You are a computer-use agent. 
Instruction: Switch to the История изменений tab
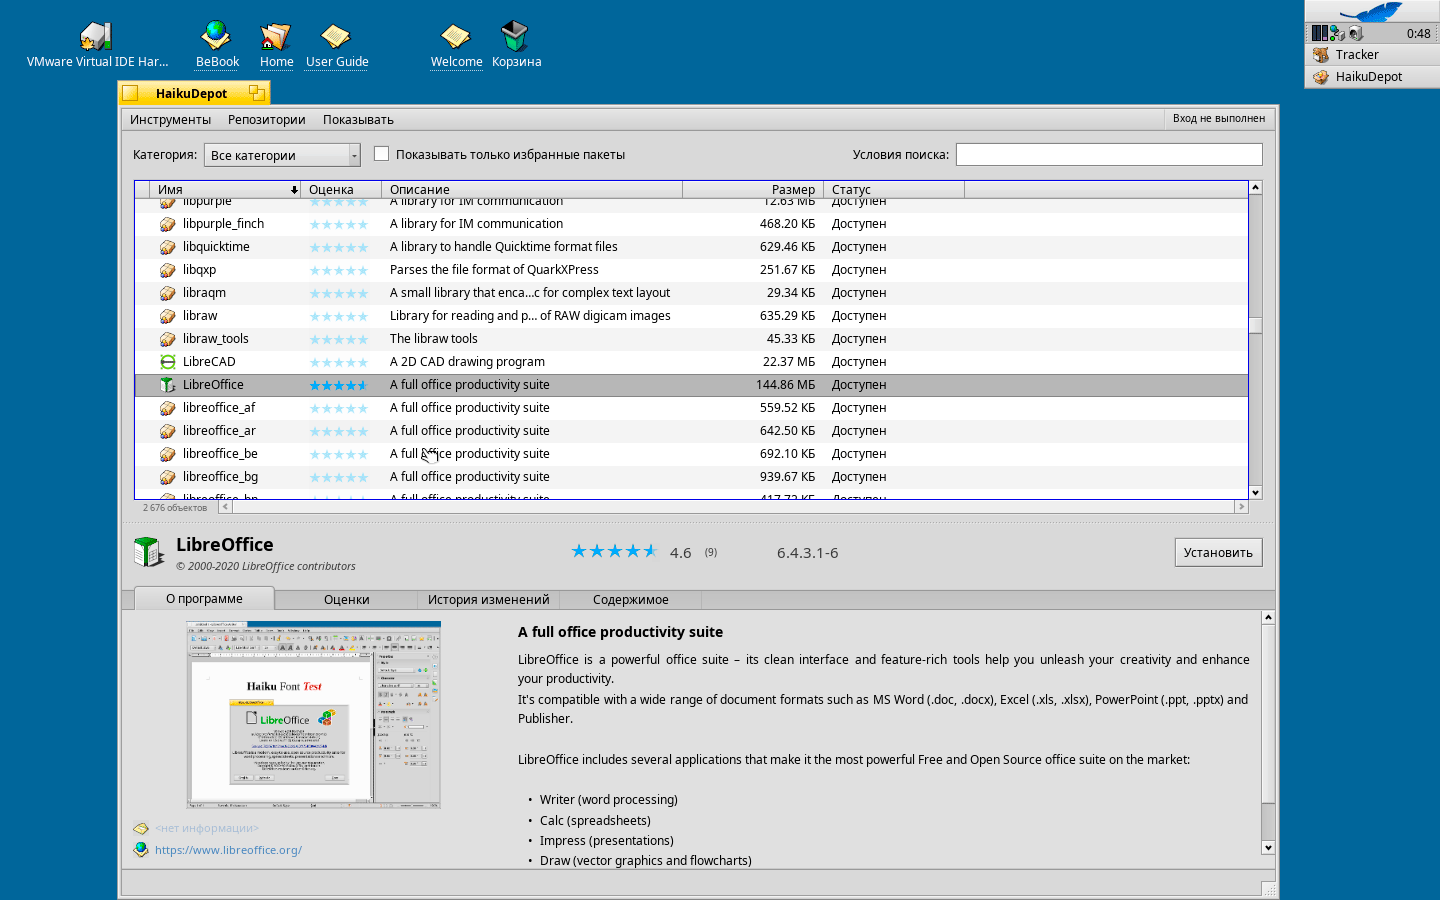tap(488, 600)
